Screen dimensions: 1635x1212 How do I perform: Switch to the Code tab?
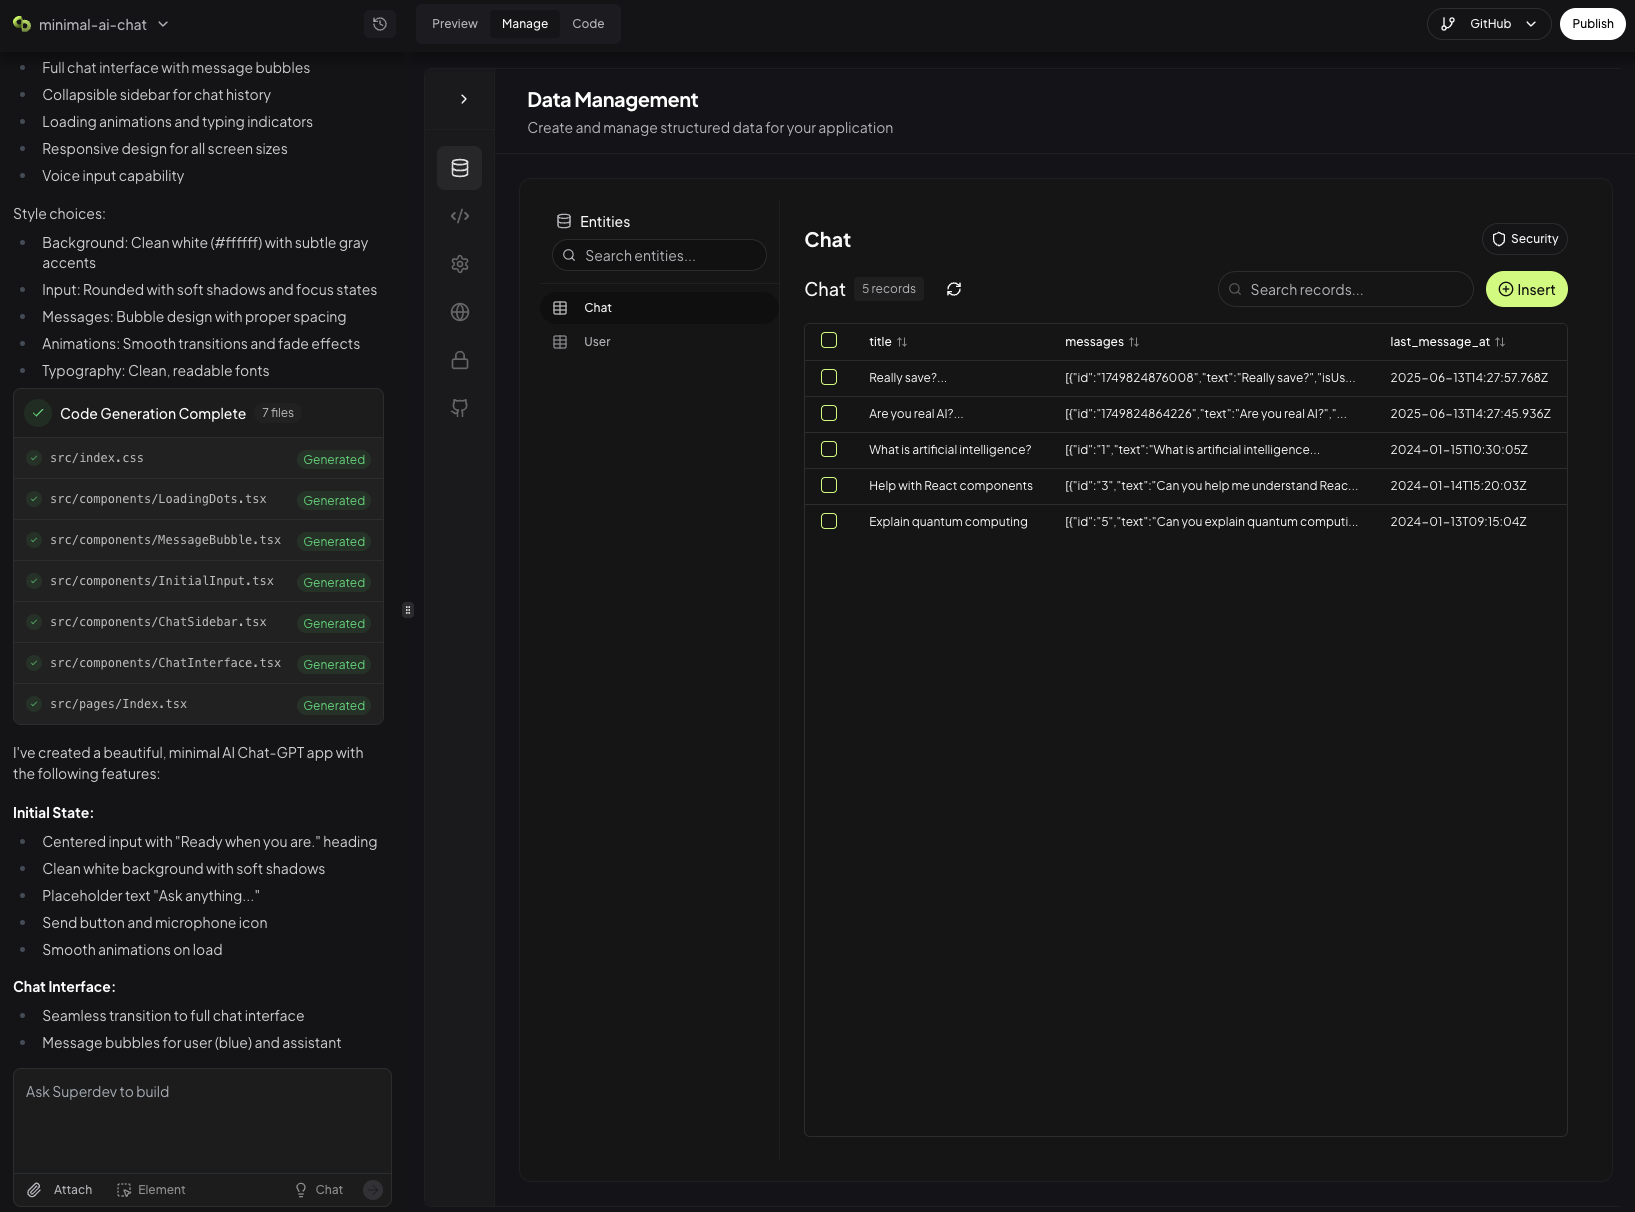(588, 24)
